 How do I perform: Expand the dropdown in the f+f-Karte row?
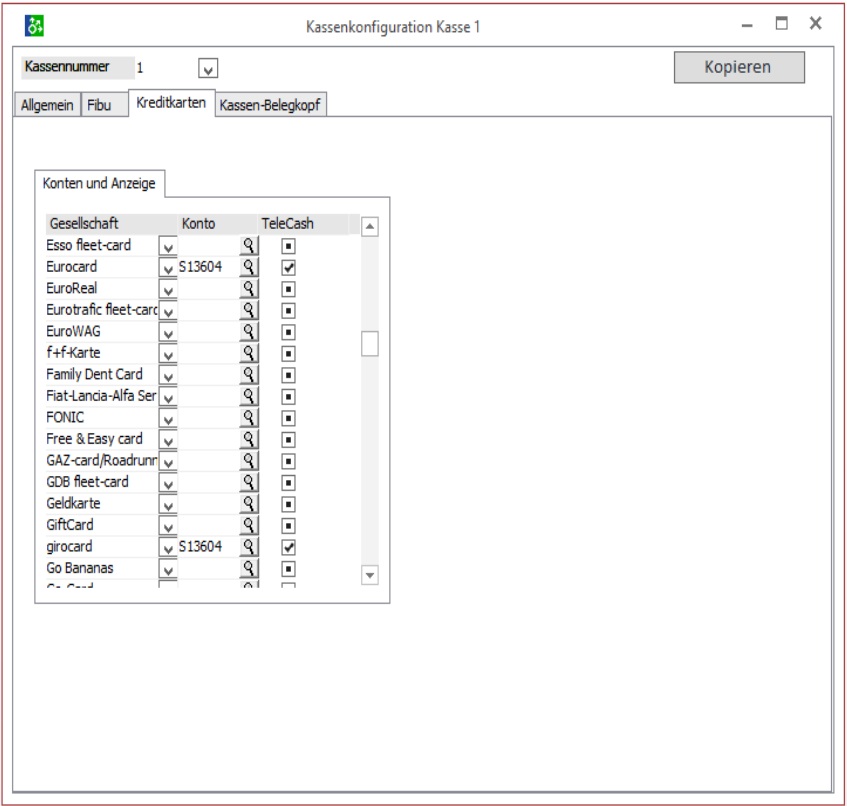tap(167, 353)
